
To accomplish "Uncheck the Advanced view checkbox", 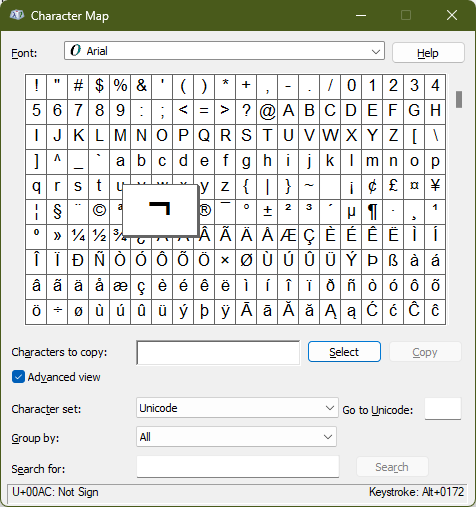I will coord(18,377).
